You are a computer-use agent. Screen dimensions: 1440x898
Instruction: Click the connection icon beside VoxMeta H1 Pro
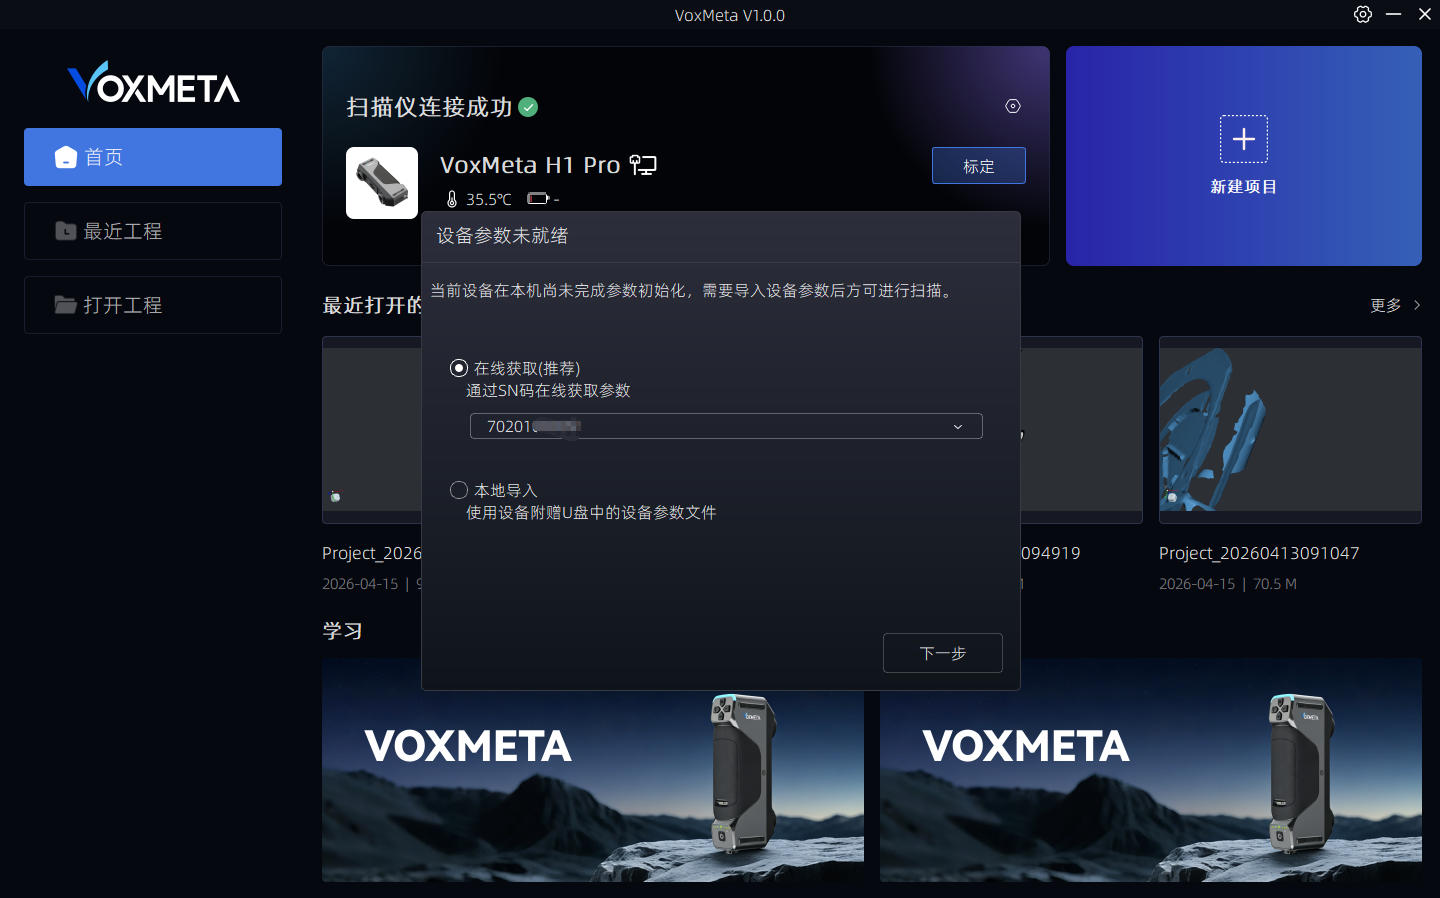click(x=643, y=165)
